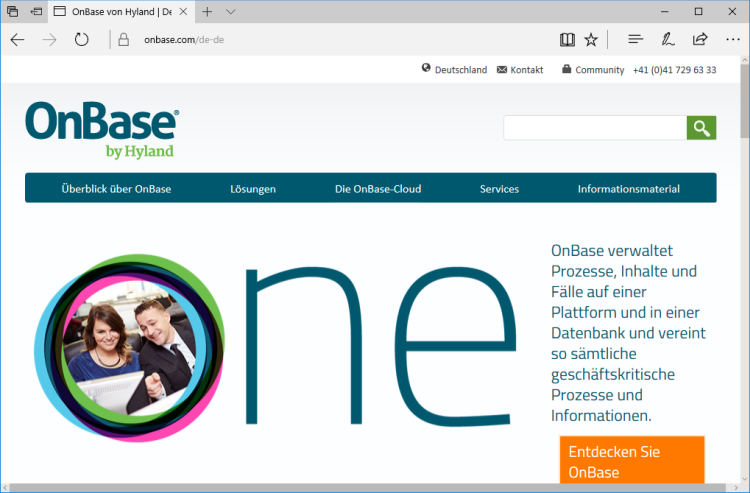Select Die OnBase-Cloud navigation item
This screenshot has width=750, height=493.
[378, 189]
